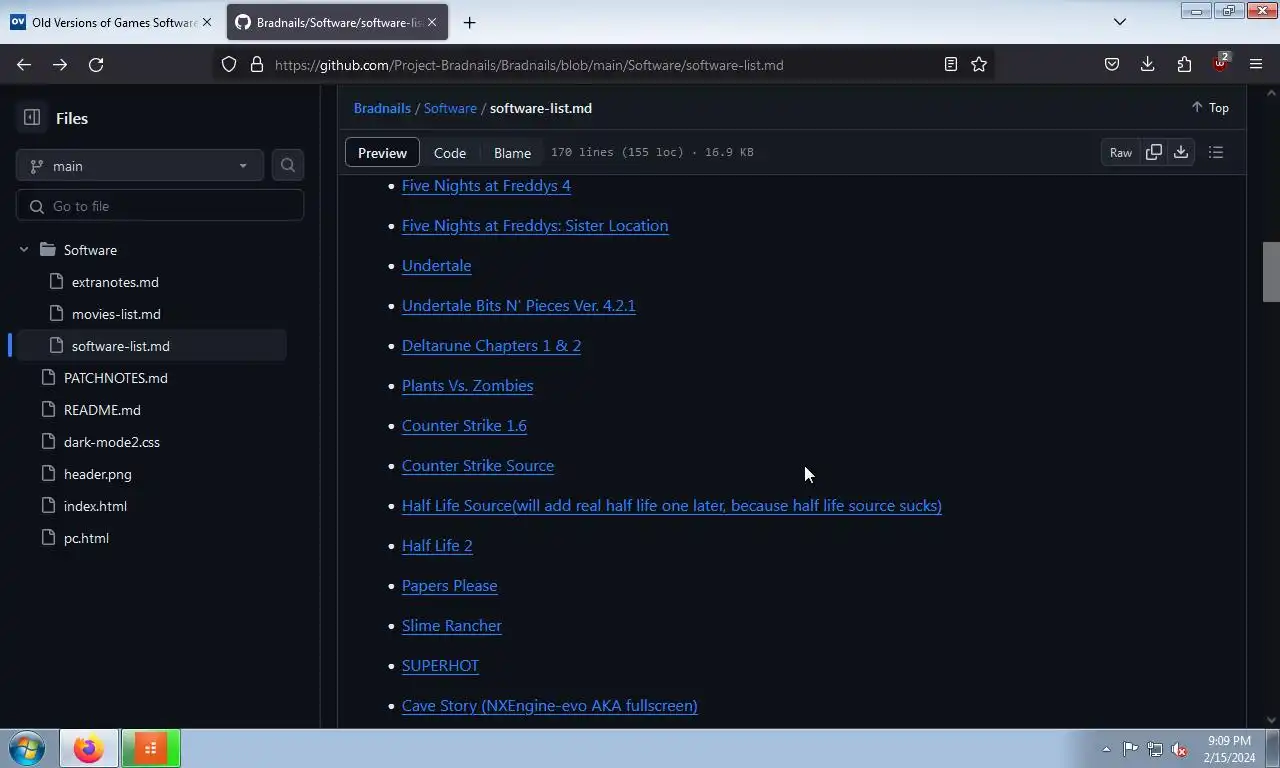
Task: Switch to the Code tab
Action: tap(450, 152)
